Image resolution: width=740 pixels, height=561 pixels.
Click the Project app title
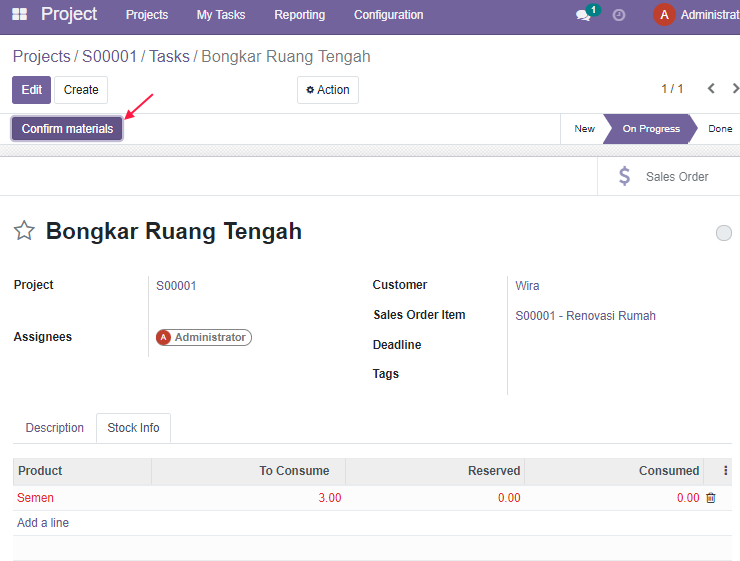click(69, 14)
